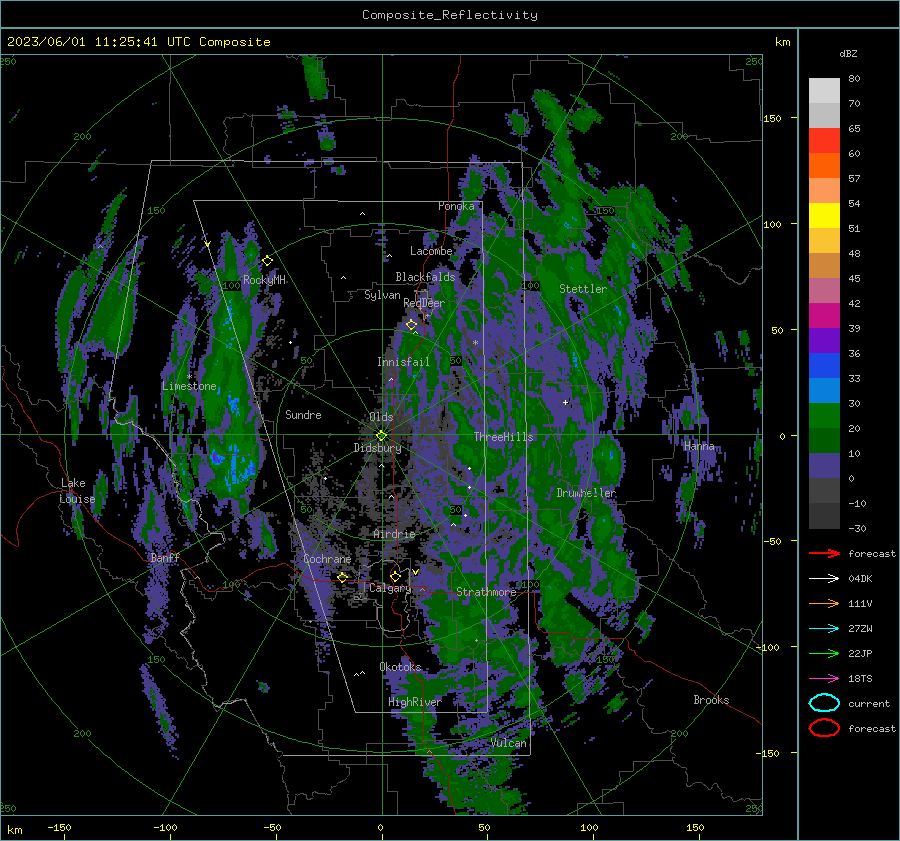Select the light blue 30–33 dBZ swatch

pyautogui.click(x=824, y=391)
